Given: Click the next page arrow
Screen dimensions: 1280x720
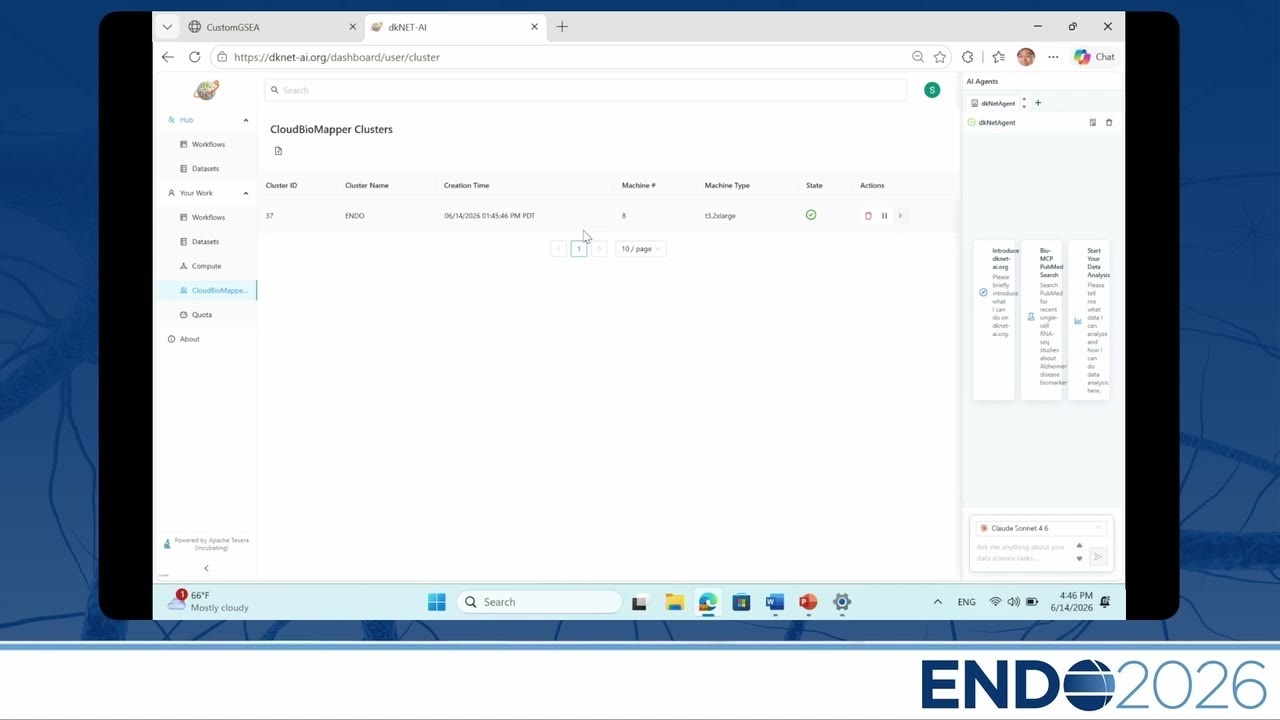Looking at the screenshot, I should coord(599,249).
